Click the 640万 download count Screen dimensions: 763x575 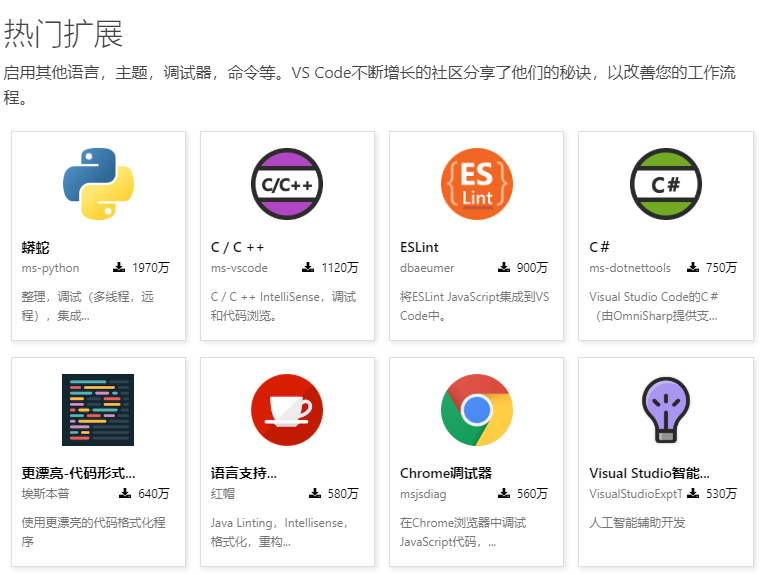[154, 493]
